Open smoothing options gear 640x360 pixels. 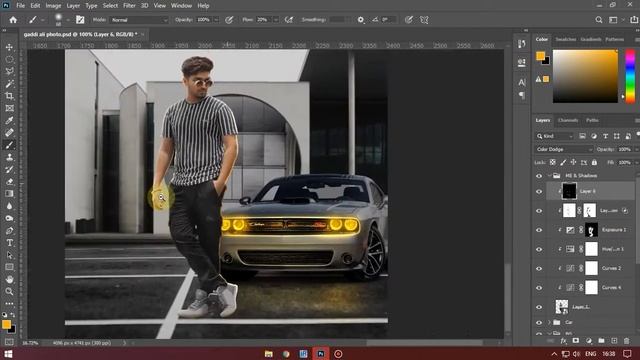(x=360, y=20)
